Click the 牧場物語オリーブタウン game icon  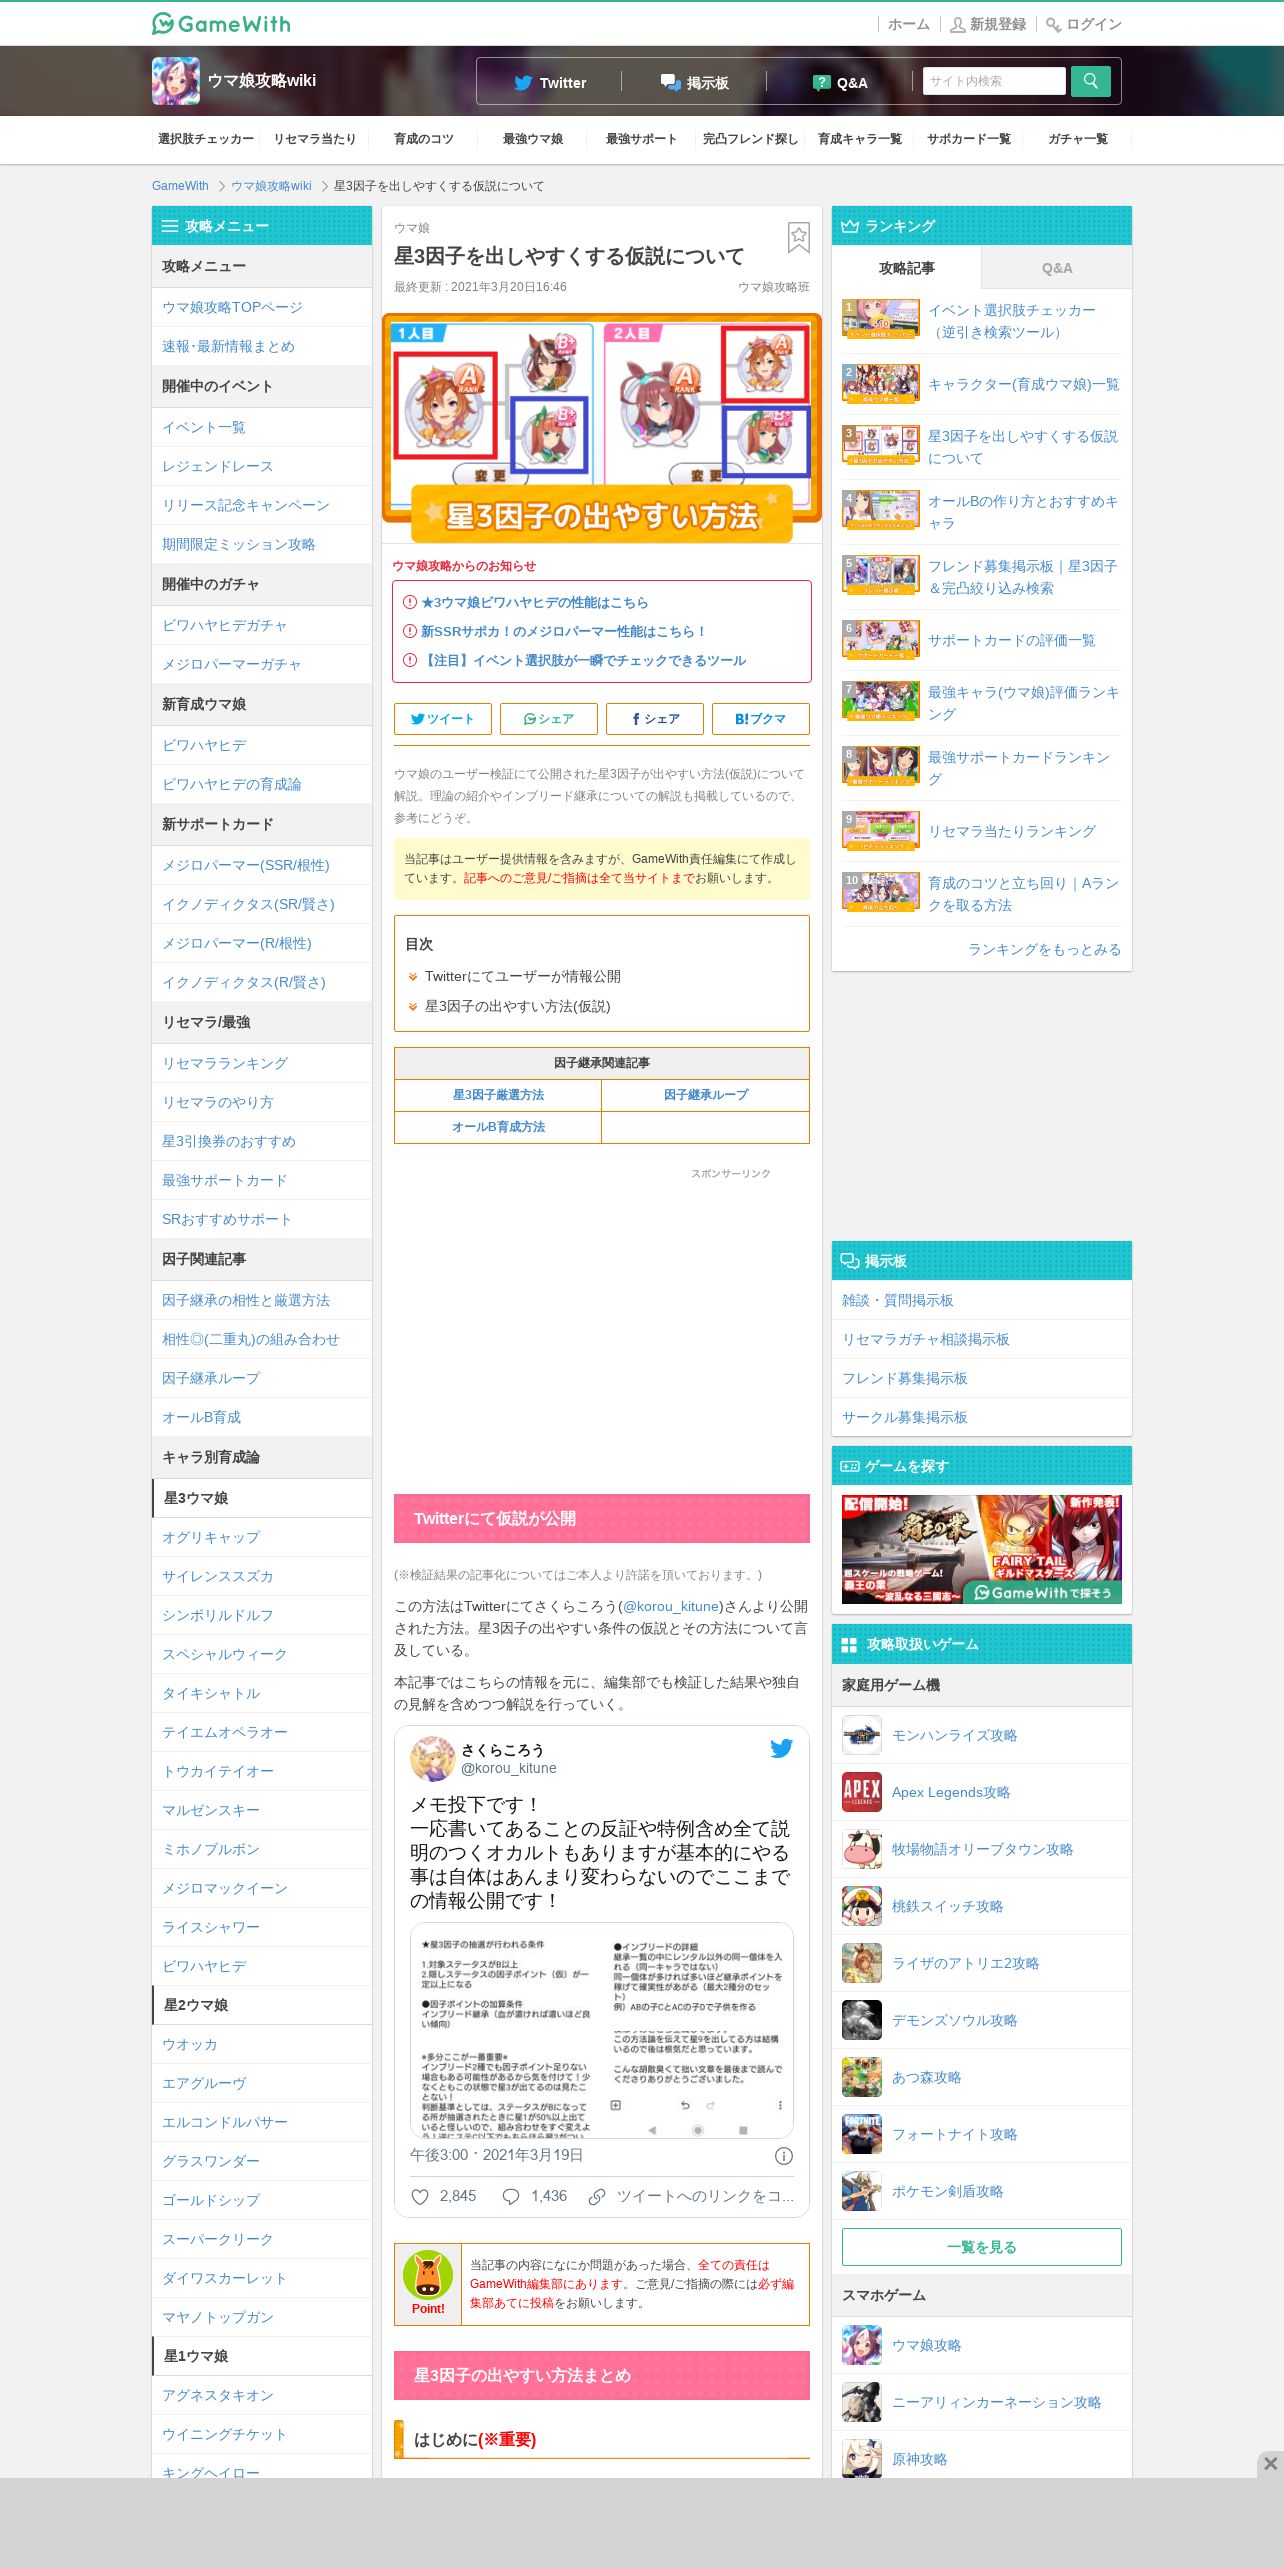[x=862, y=1850]
